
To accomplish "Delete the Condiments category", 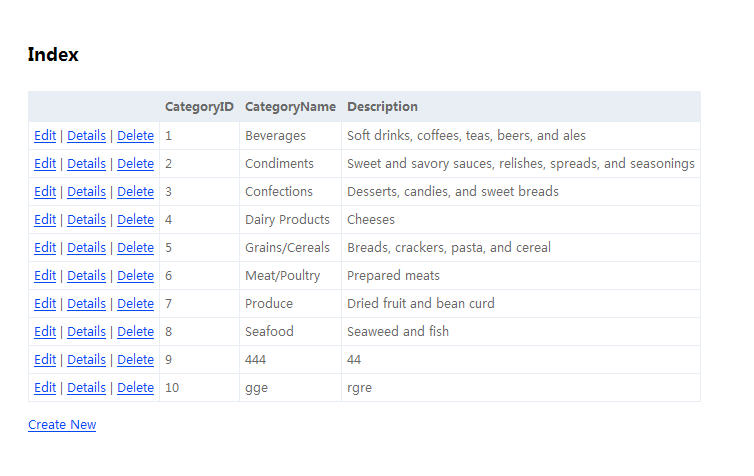I will pos(135,163).
